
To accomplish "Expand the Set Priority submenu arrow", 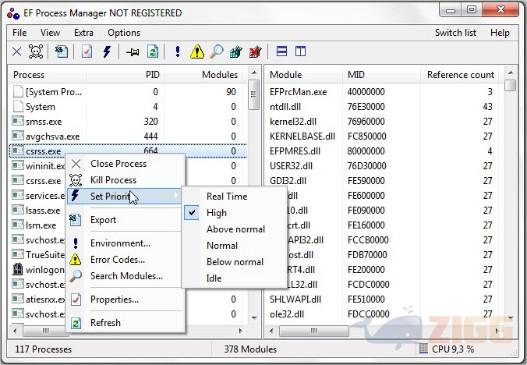I will tap(177, 196).
